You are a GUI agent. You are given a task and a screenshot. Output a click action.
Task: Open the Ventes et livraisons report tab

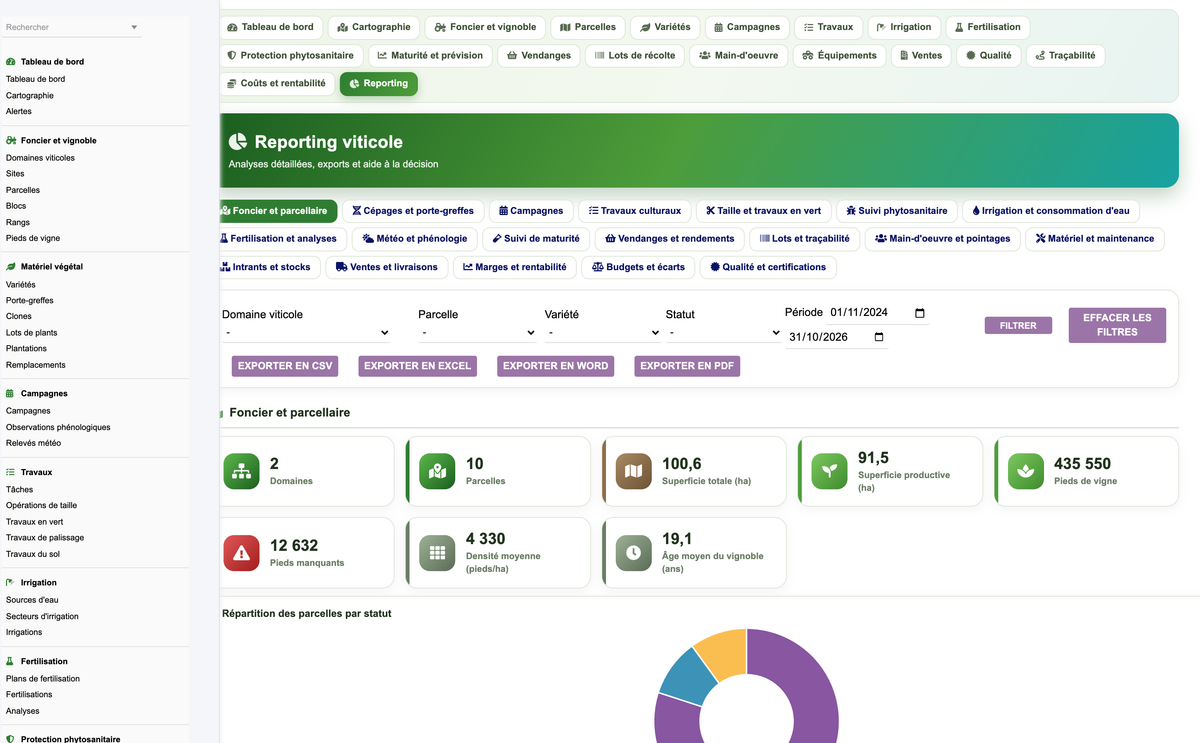tap(387, 267)
